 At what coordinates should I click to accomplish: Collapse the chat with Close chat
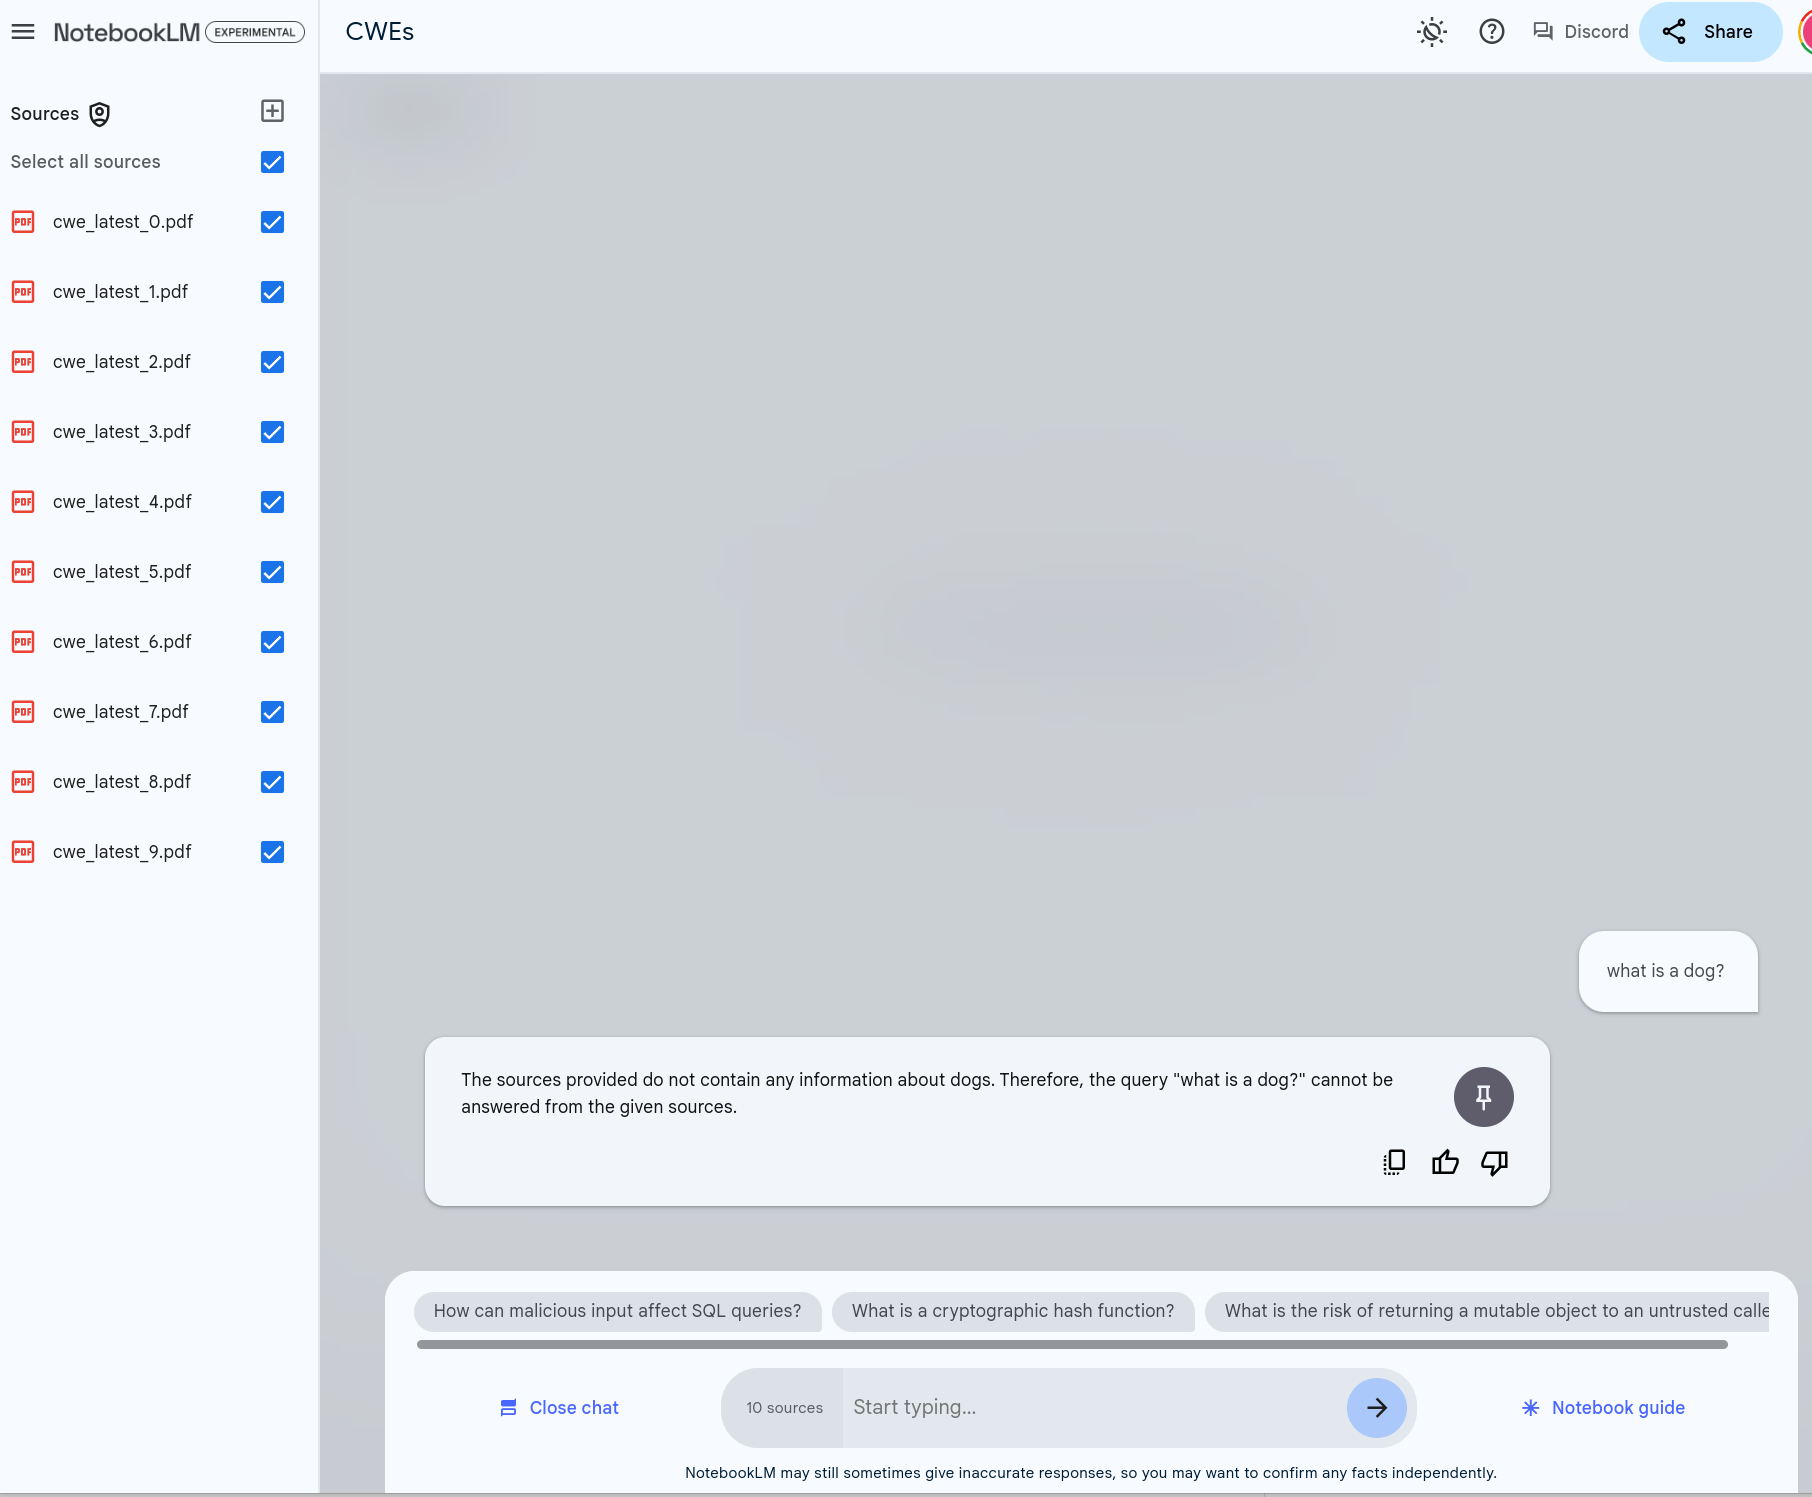click(x=559, y=1408)
